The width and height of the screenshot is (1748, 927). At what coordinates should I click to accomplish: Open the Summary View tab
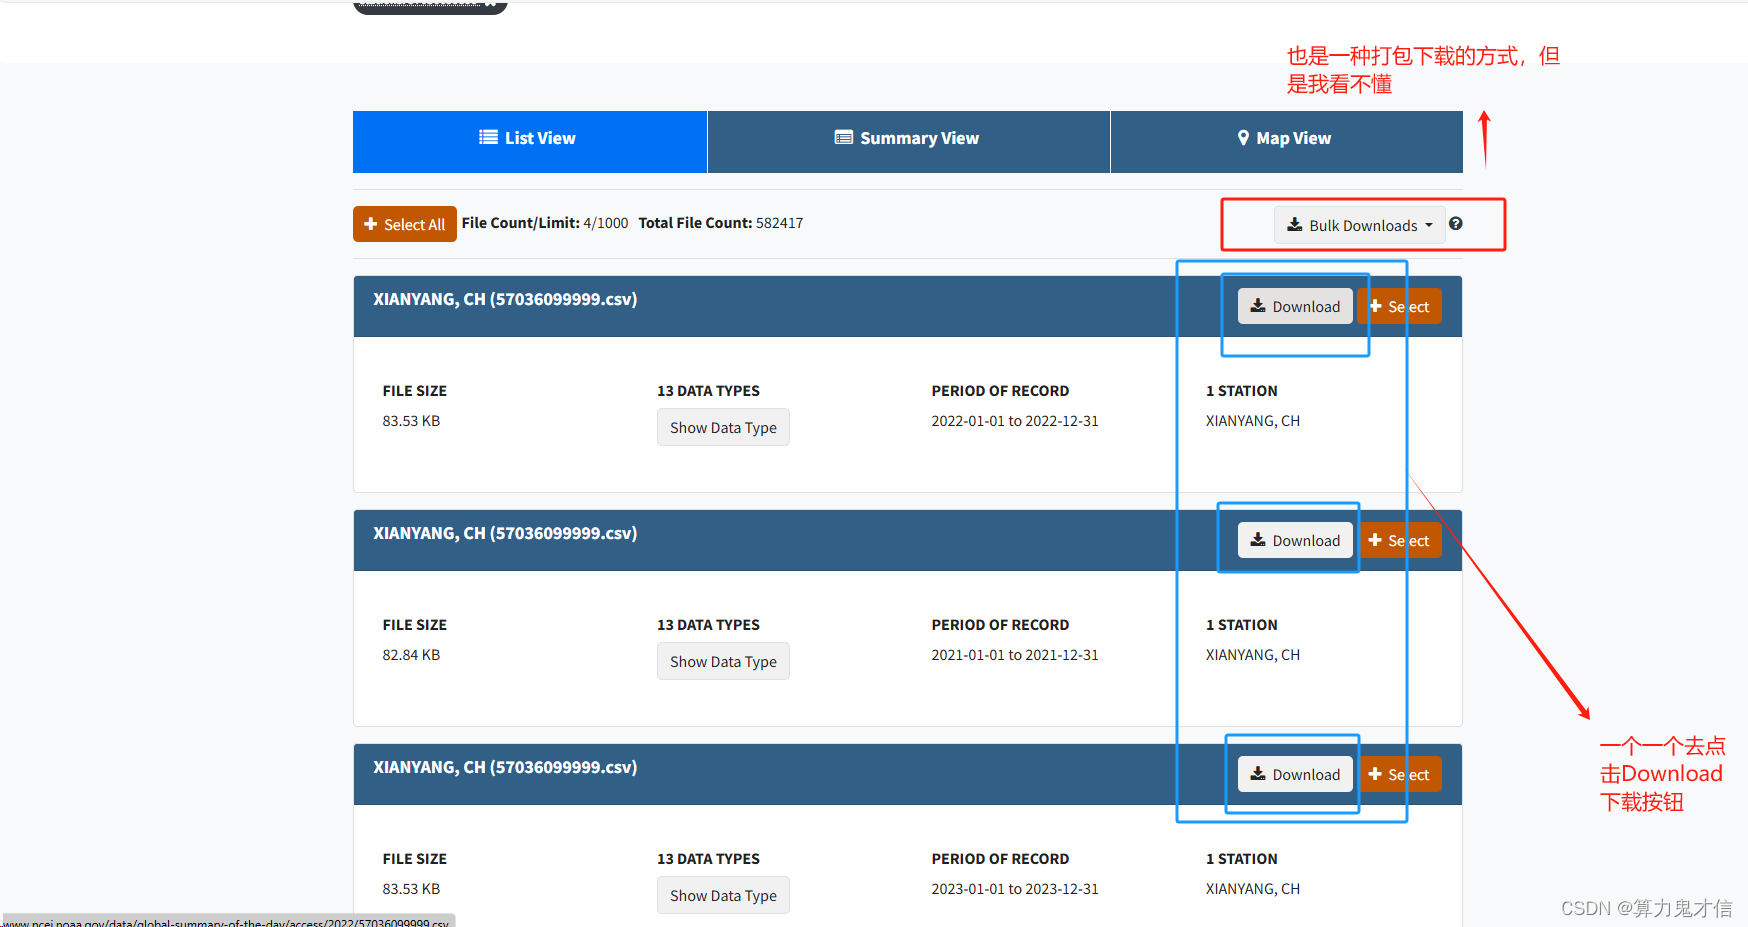click(x=909, y=142)
